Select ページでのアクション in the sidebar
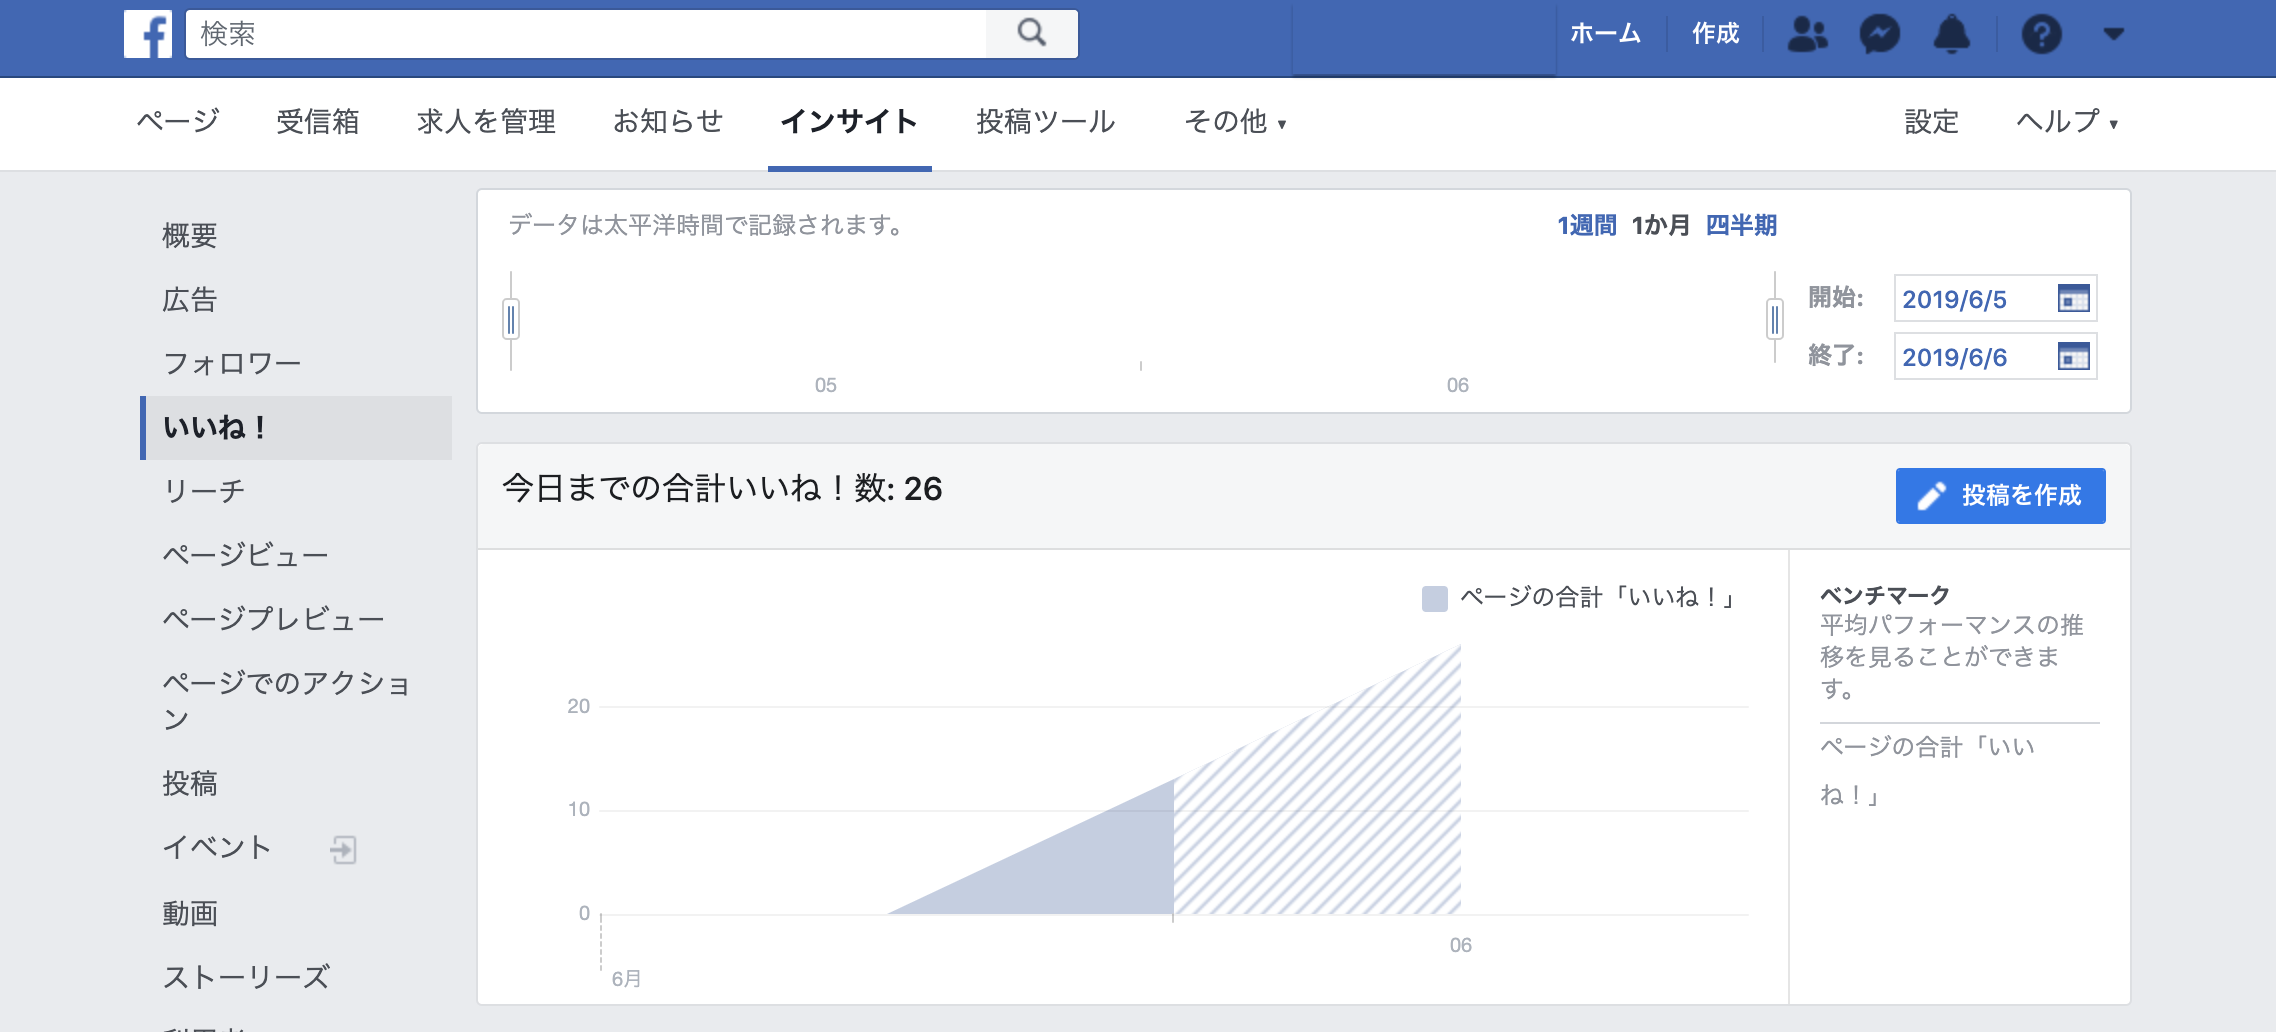The width and height of the screenshot is (2276, 1032). [x=287, y=700]
